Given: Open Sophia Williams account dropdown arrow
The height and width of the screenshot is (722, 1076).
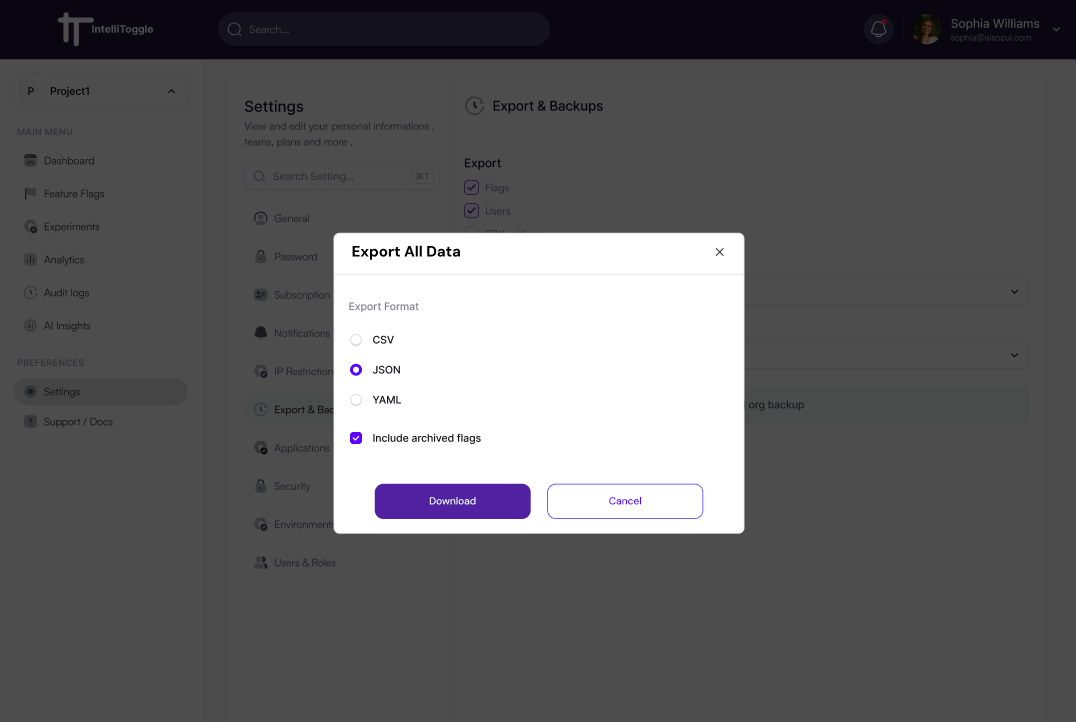Looking at the screenshot, I should coord(1057,30).
